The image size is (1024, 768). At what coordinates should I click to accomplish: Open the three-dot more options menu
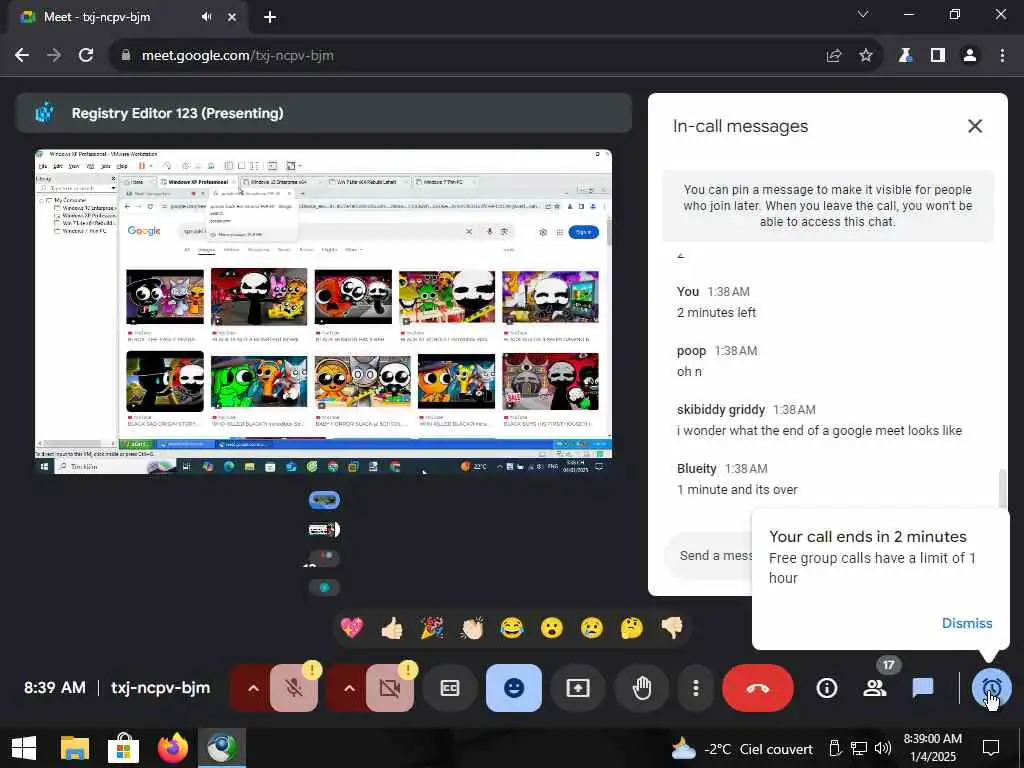click(x=696, y=688)
